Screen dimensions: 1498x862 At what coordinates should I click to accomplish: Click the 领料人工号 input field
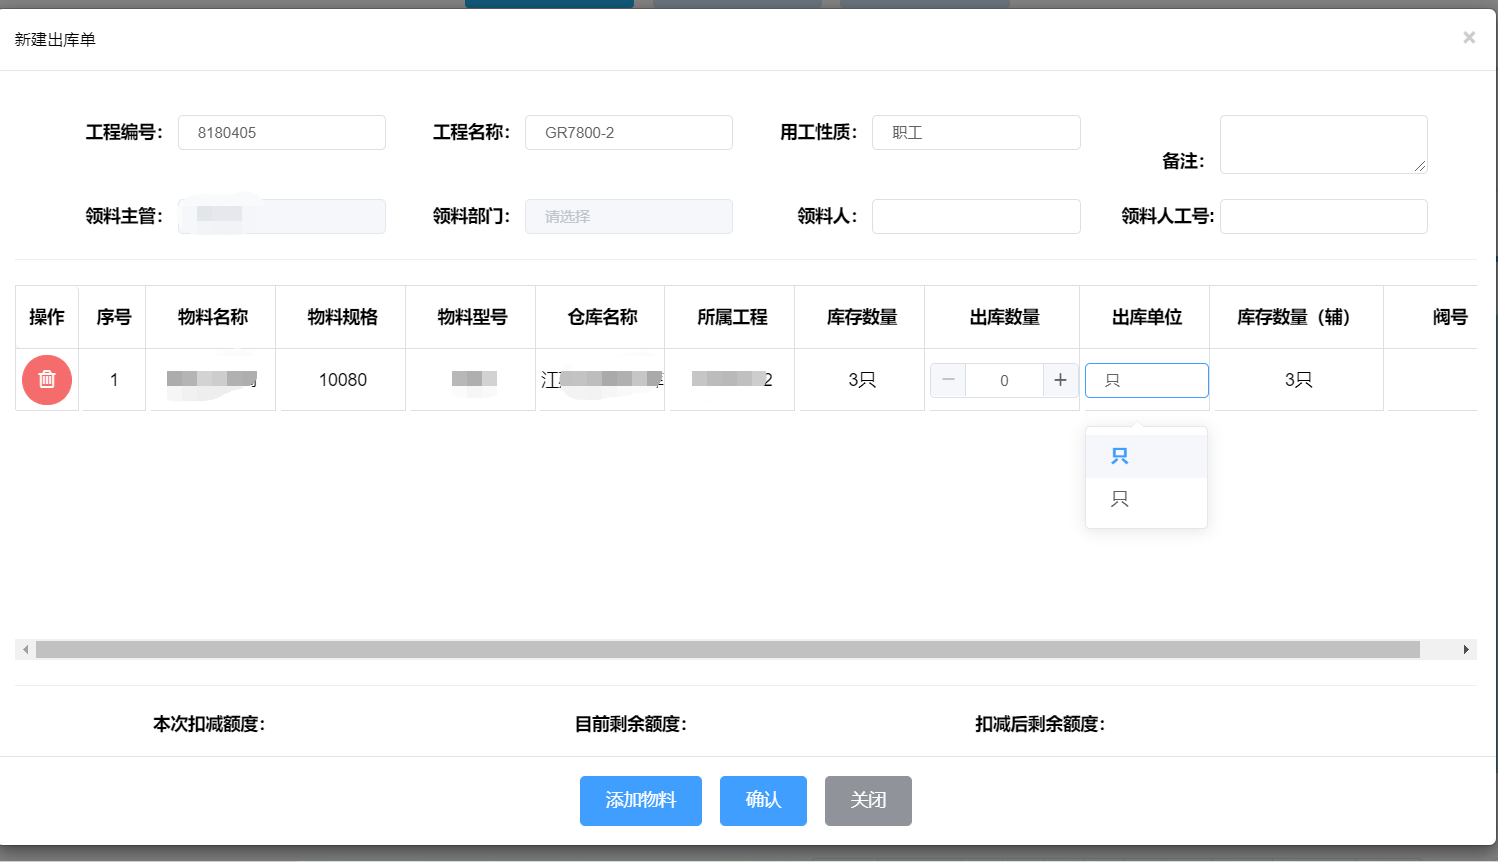pyautogui.click(x=1322, y=216)
